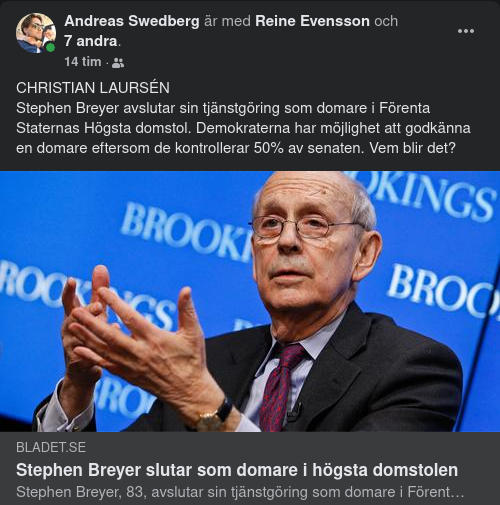The width and height of the screenshot is (500, 505).
Task: Click the eyeglasses in the article photo
Action: pos(305,227)
